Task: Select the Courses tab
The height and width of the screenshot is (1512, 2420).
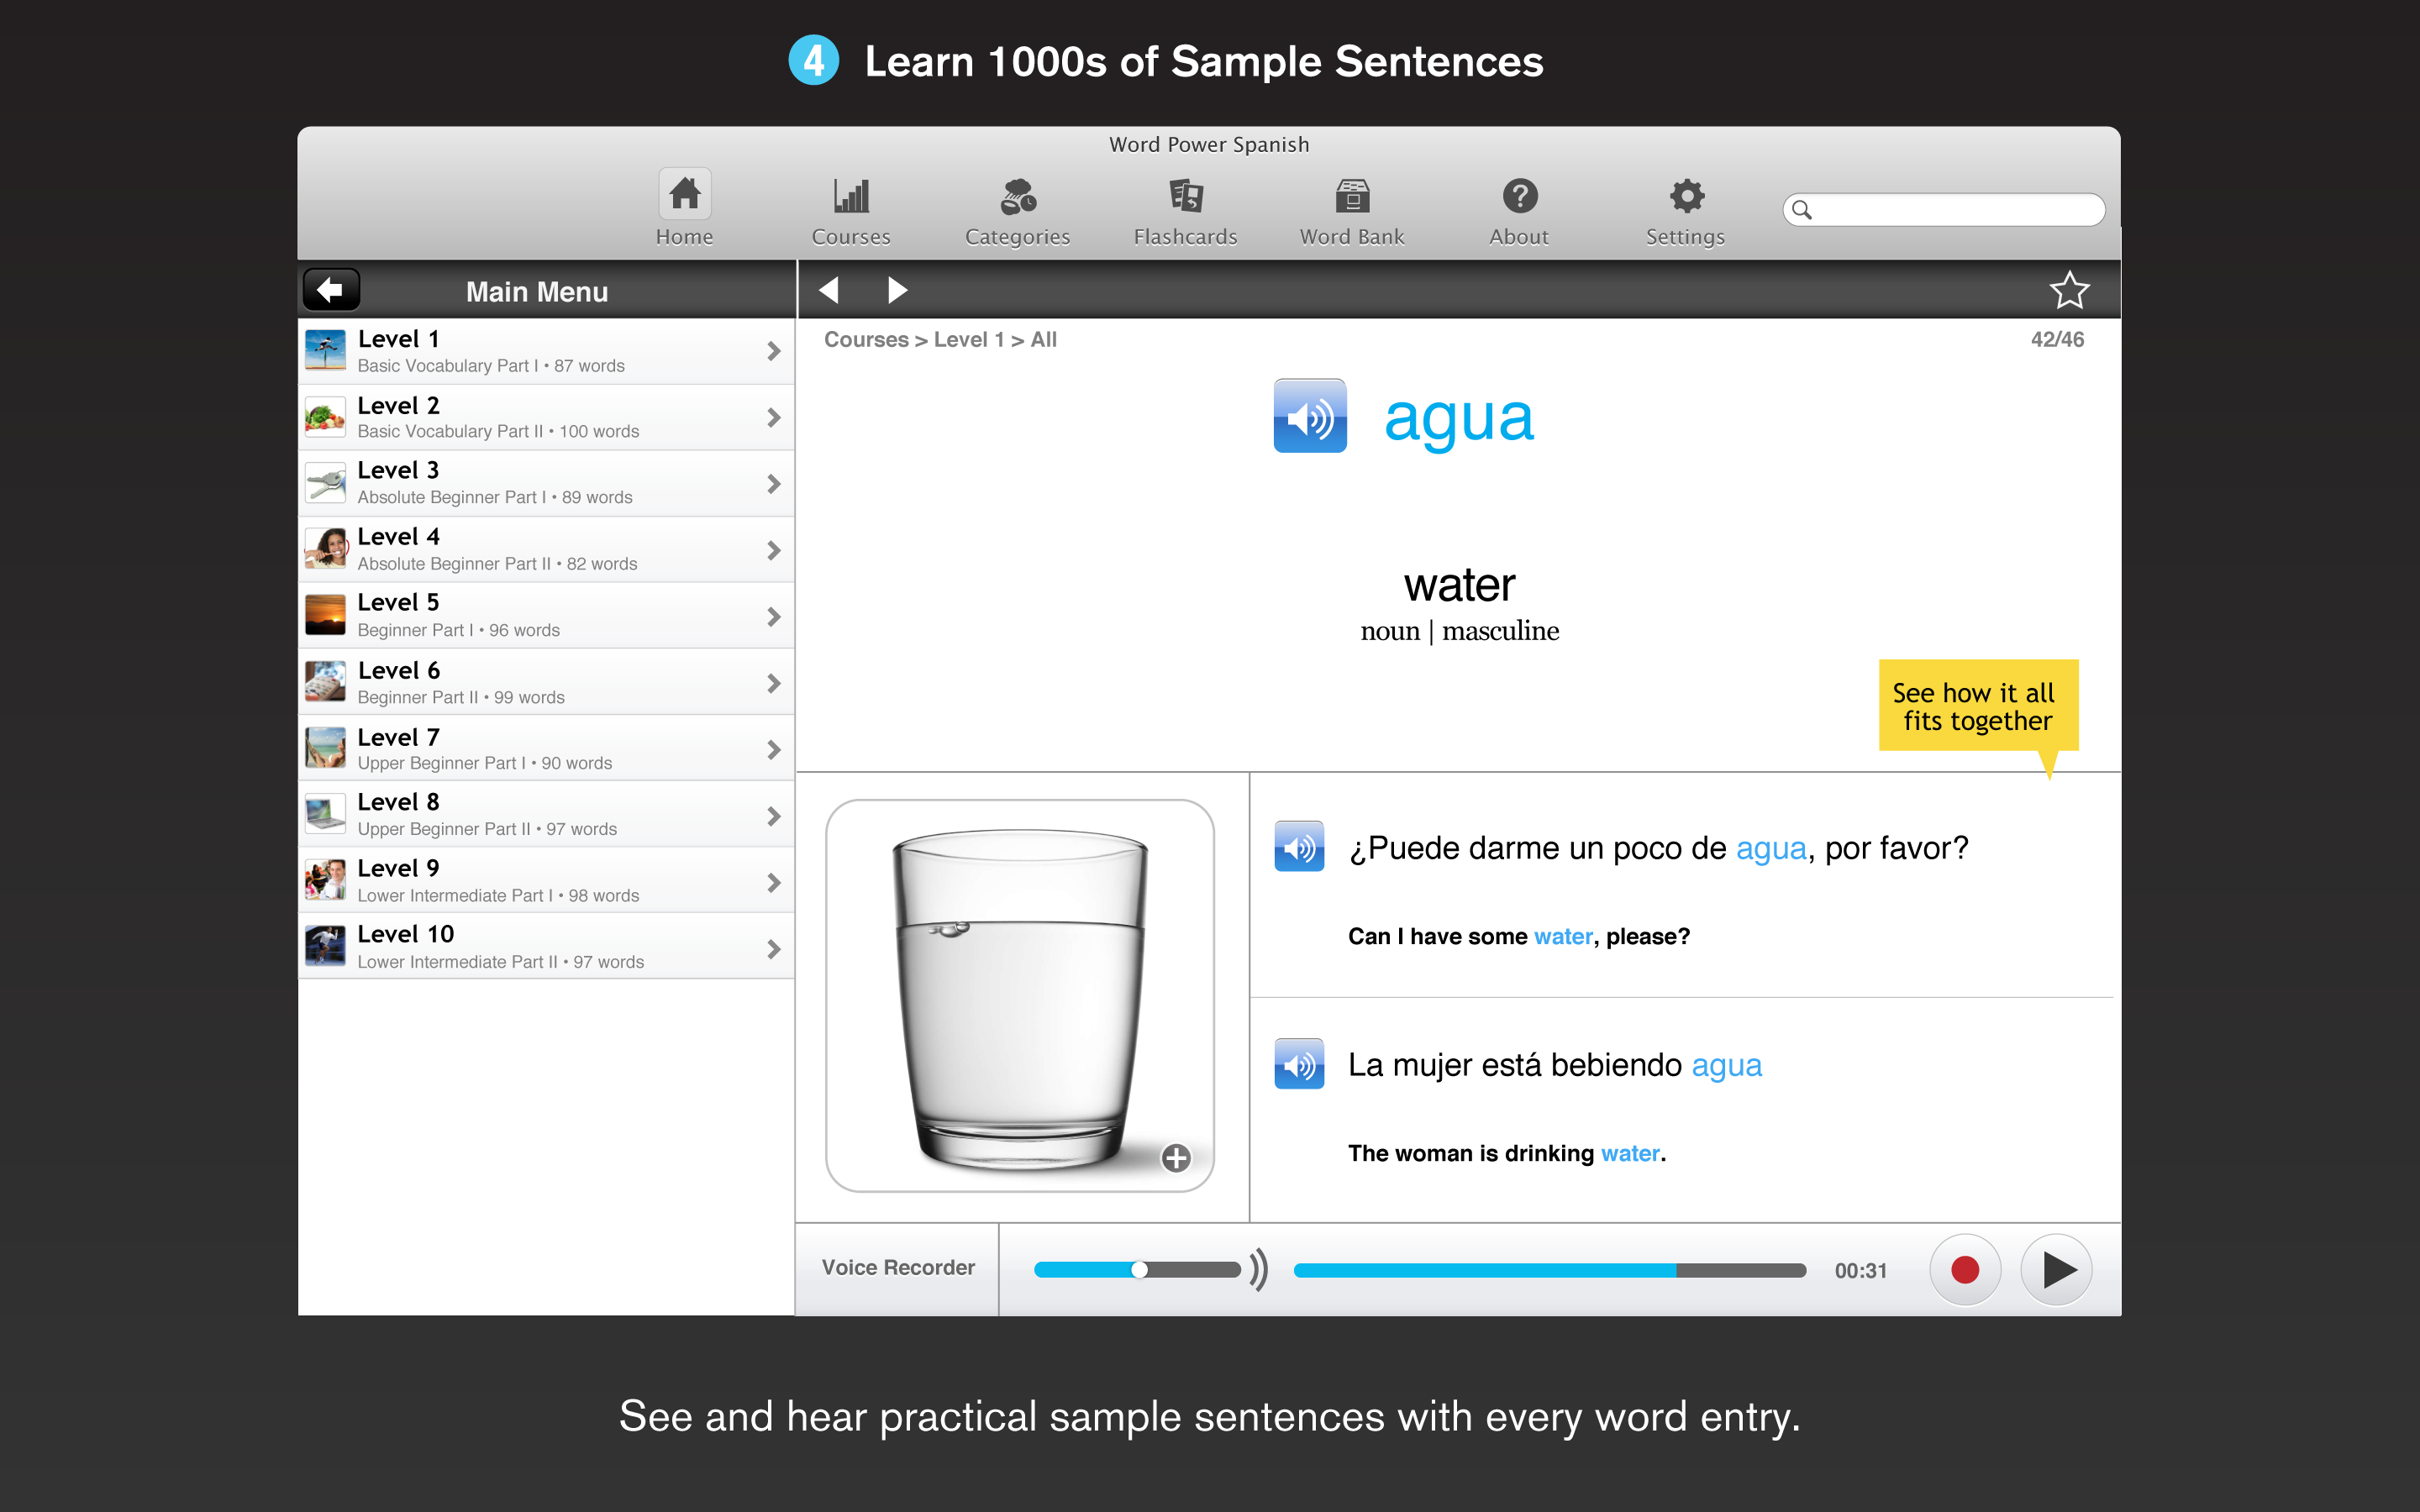Action: (852, 206)
